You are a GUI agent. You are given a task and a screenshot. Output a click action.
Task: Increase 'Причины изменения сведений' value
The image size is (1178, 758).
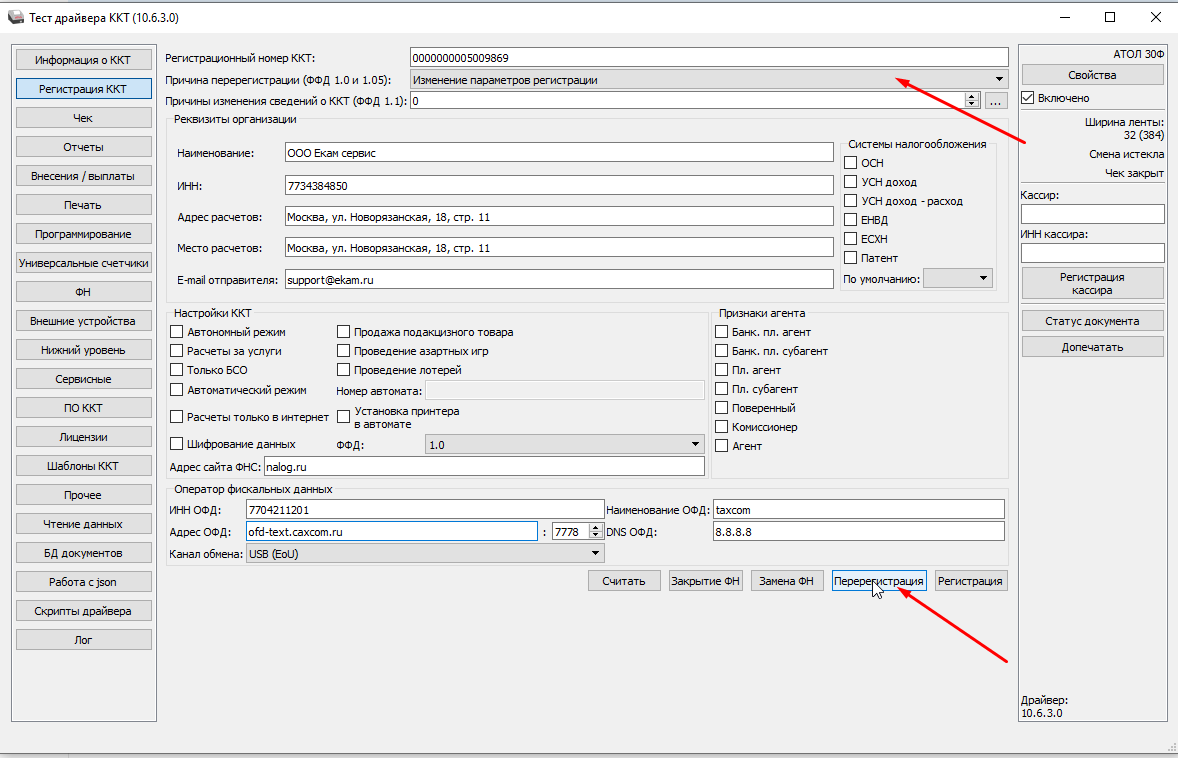pos(972,96)
